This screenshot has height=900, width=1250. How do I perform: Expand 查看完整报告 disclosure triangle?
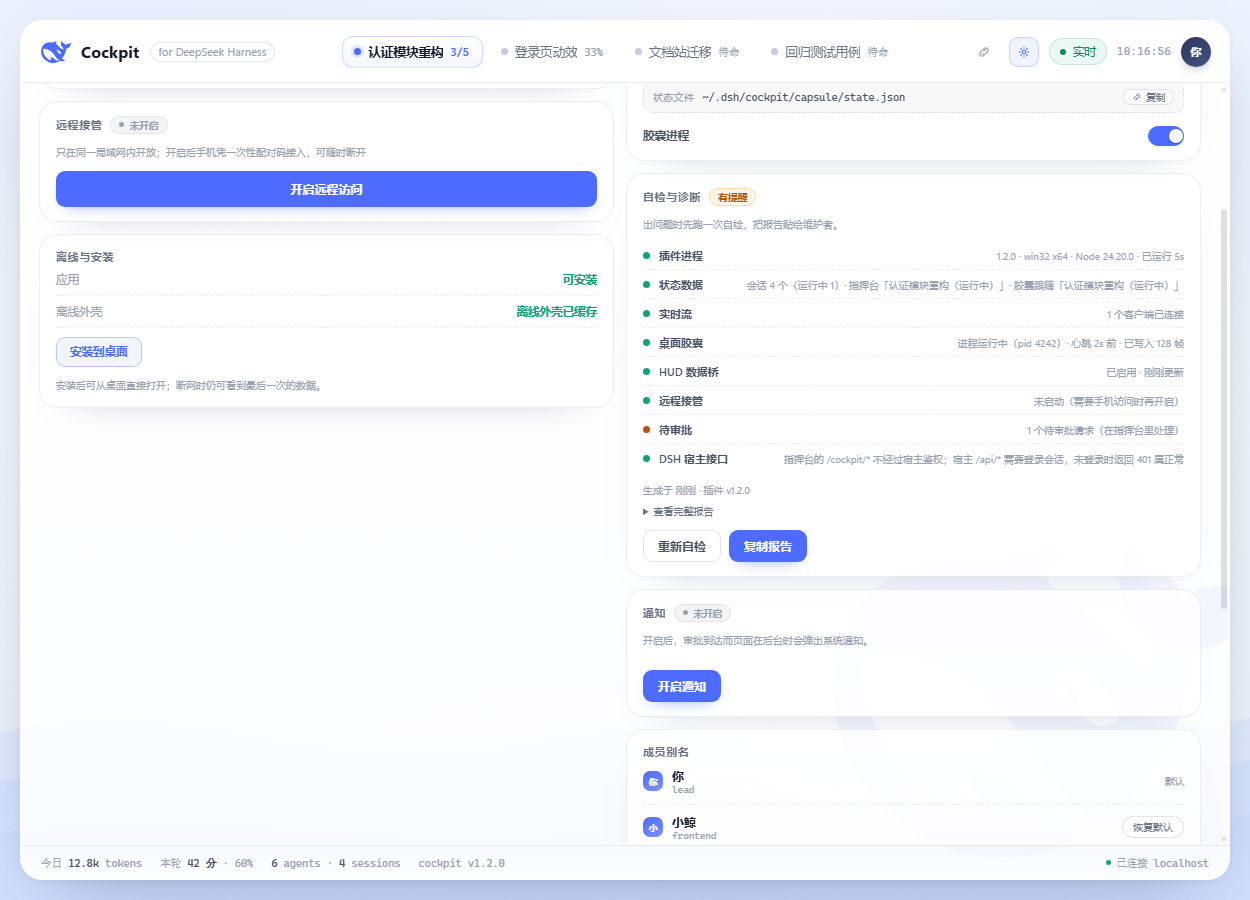646,511
